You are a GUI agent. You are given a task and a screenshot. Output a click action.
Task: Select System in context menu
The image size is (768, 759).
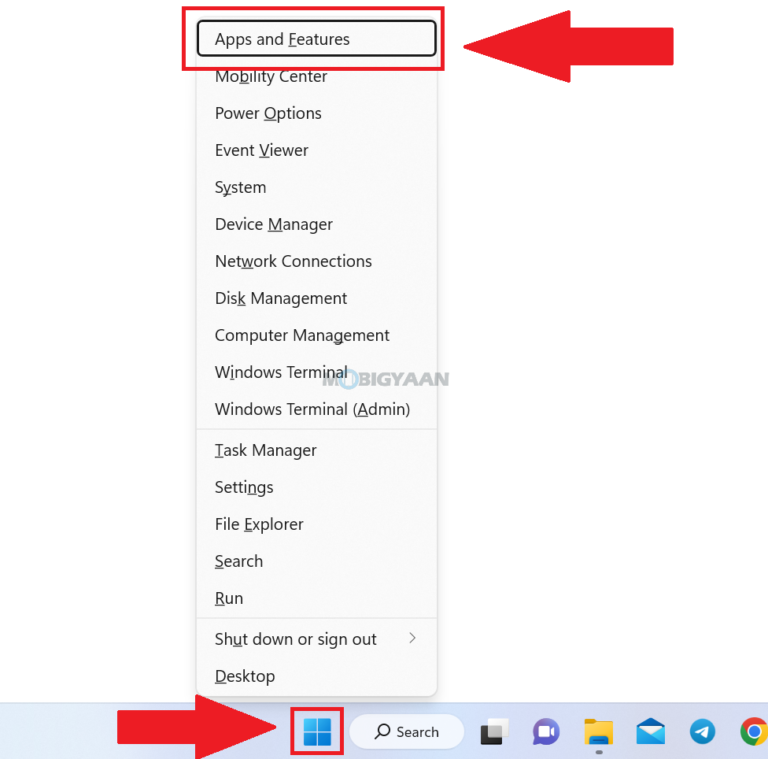point(316,187)
